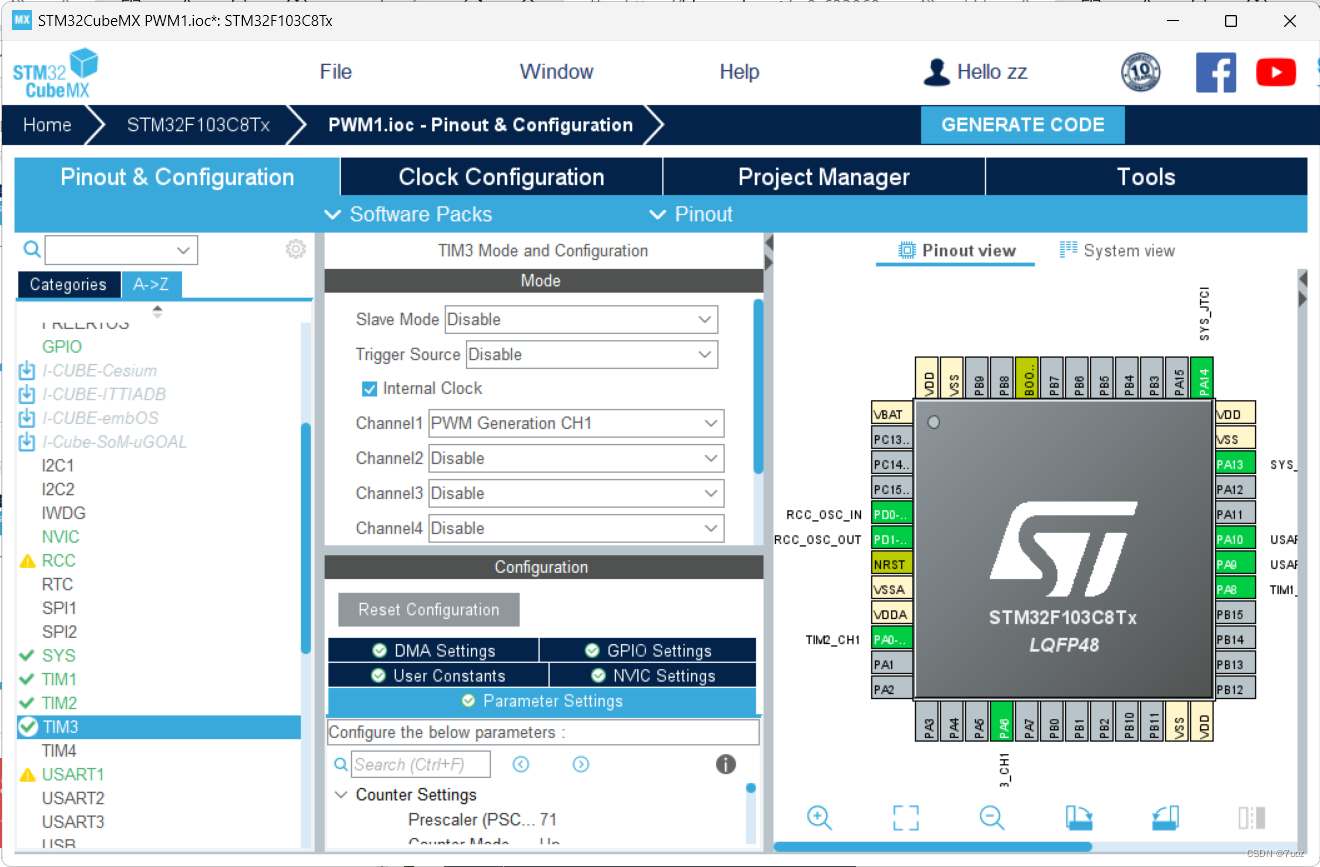The image size is (1320, 867).
Task: Select GPIO in peripheral list
Action: (62, 347)
